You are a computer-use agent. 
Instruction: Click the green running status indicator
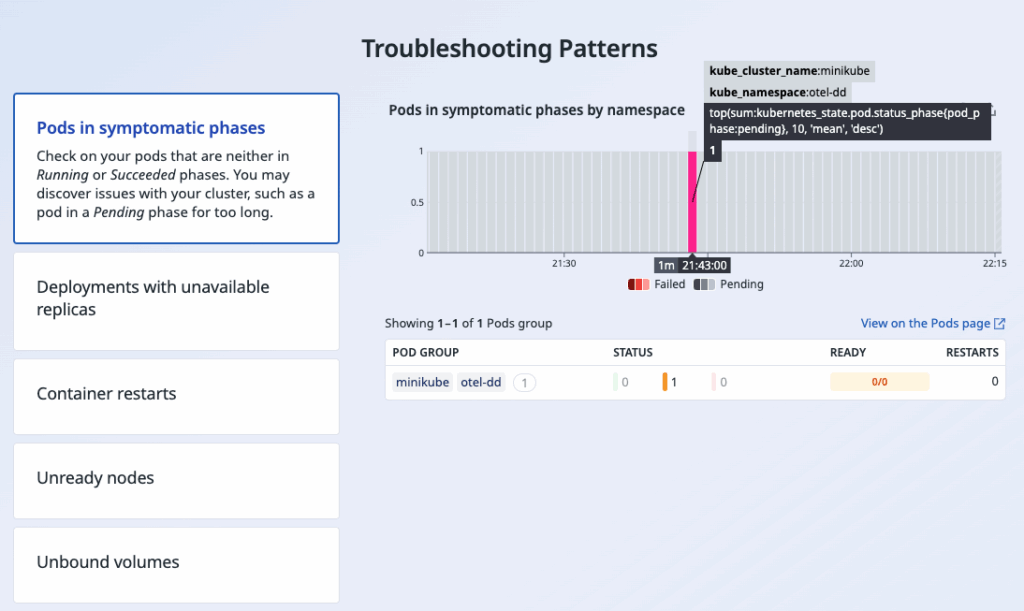tap(615, 382)
